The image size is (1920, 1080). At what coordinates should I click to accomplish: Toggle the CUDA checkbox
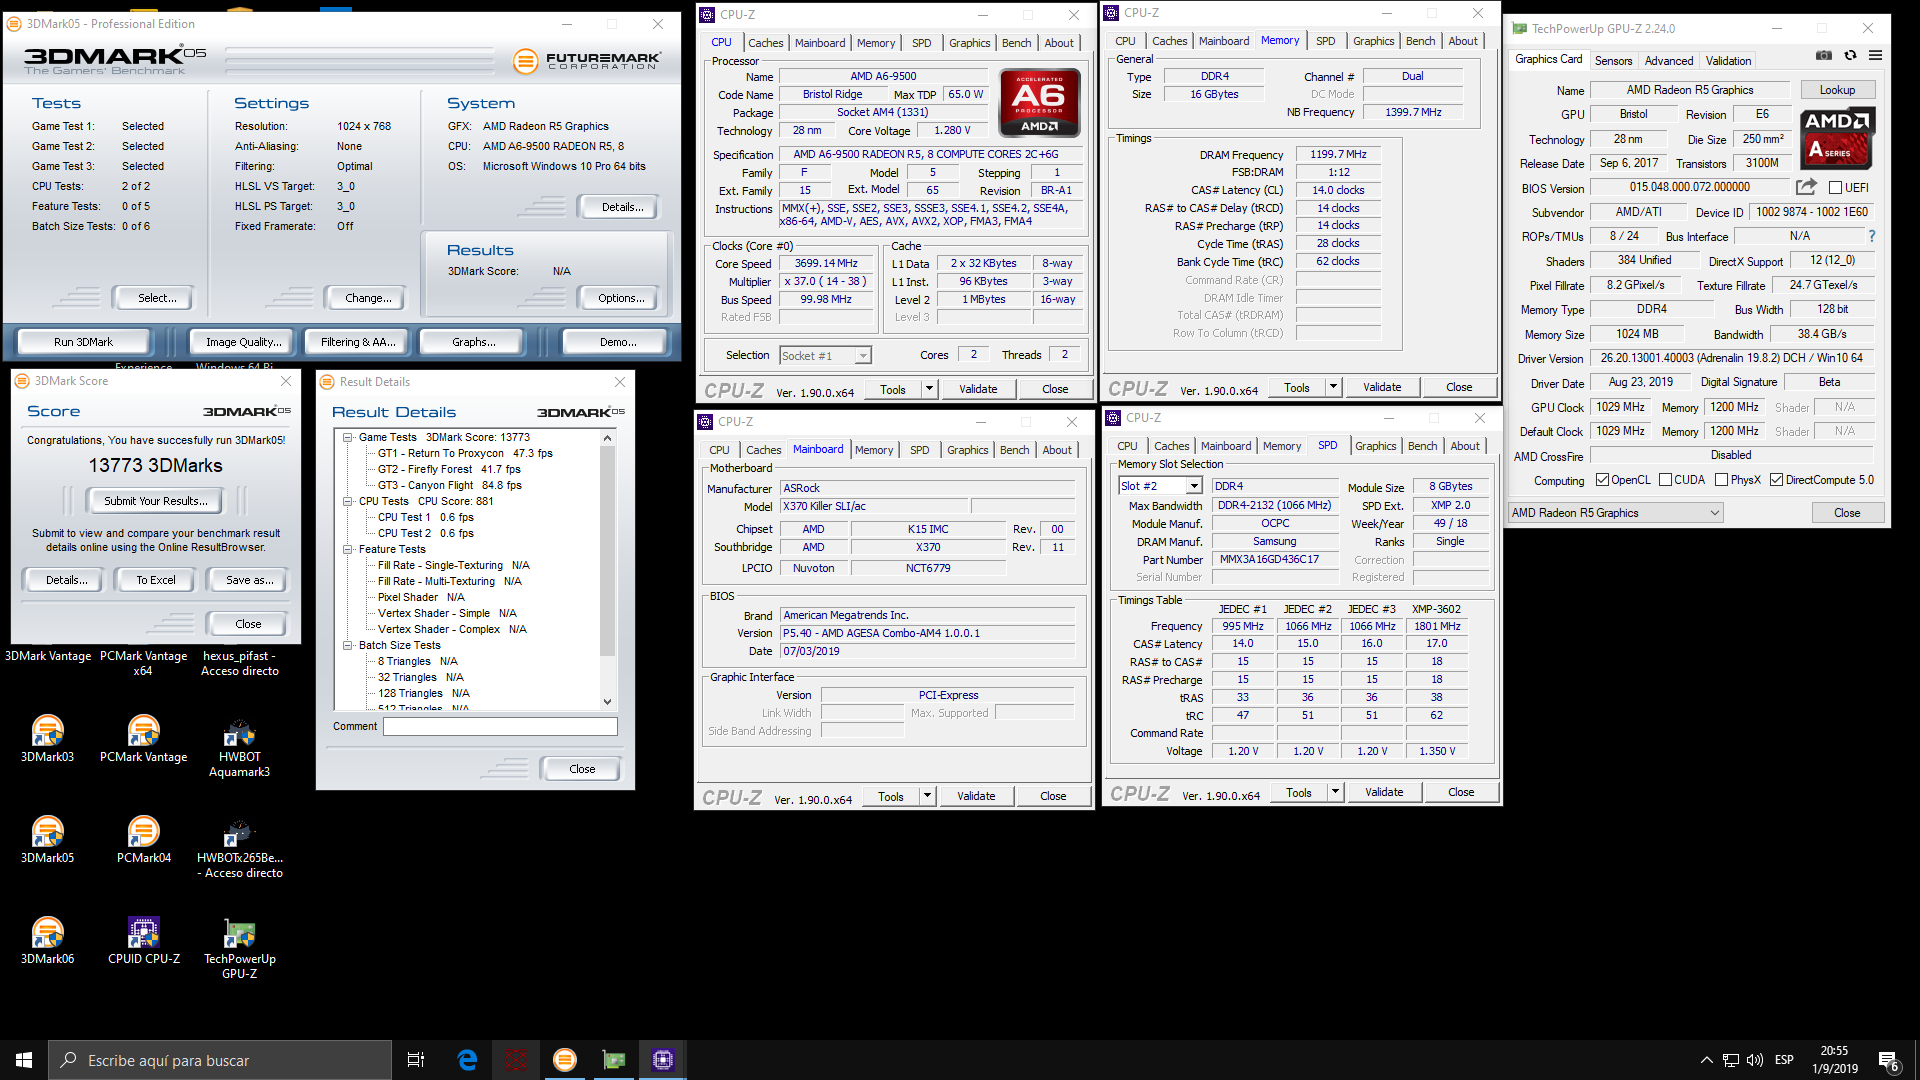click(x=1665, y=480)
